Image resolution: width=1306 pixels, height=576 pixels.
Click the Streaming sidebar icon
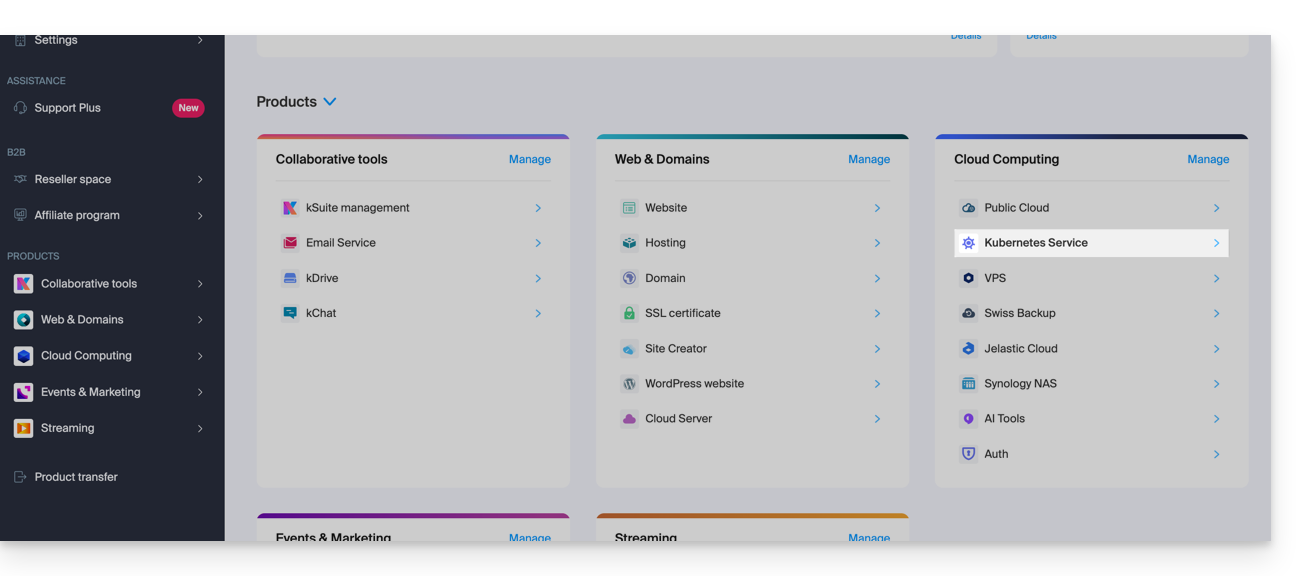(x=23, y=428)
